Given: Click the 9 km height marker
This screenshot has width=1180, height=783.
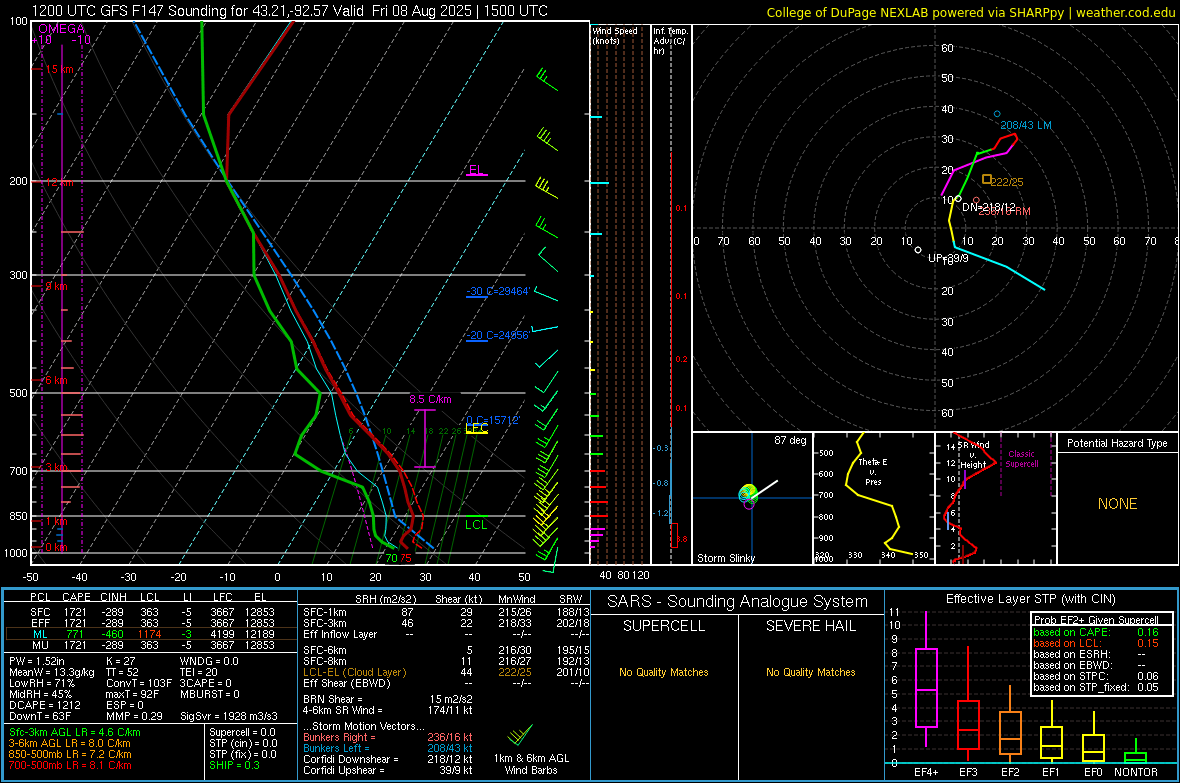Looking at the screenshot, I should pyautogui.click(x=56, y=286).
